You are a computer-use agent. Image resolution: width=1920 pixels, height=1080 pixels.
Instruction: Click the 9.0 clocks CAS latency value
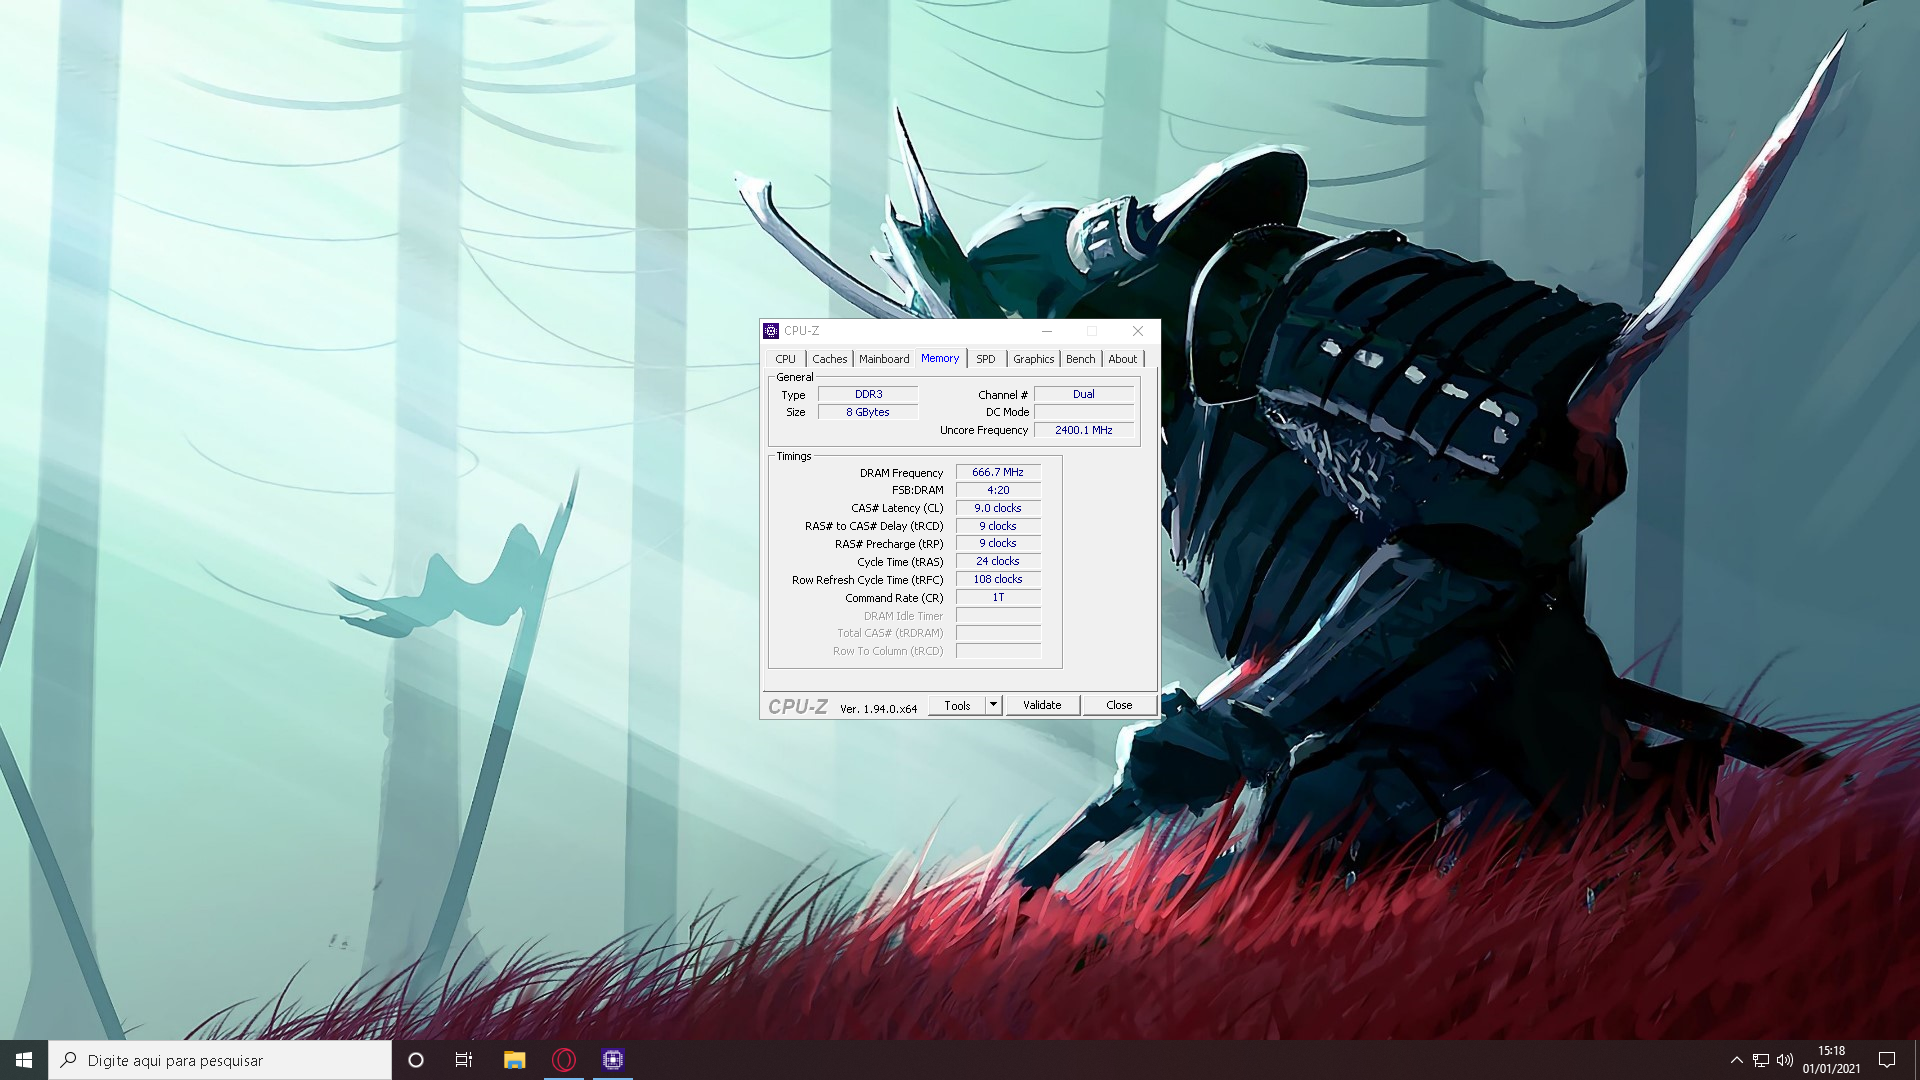point(998,508)
